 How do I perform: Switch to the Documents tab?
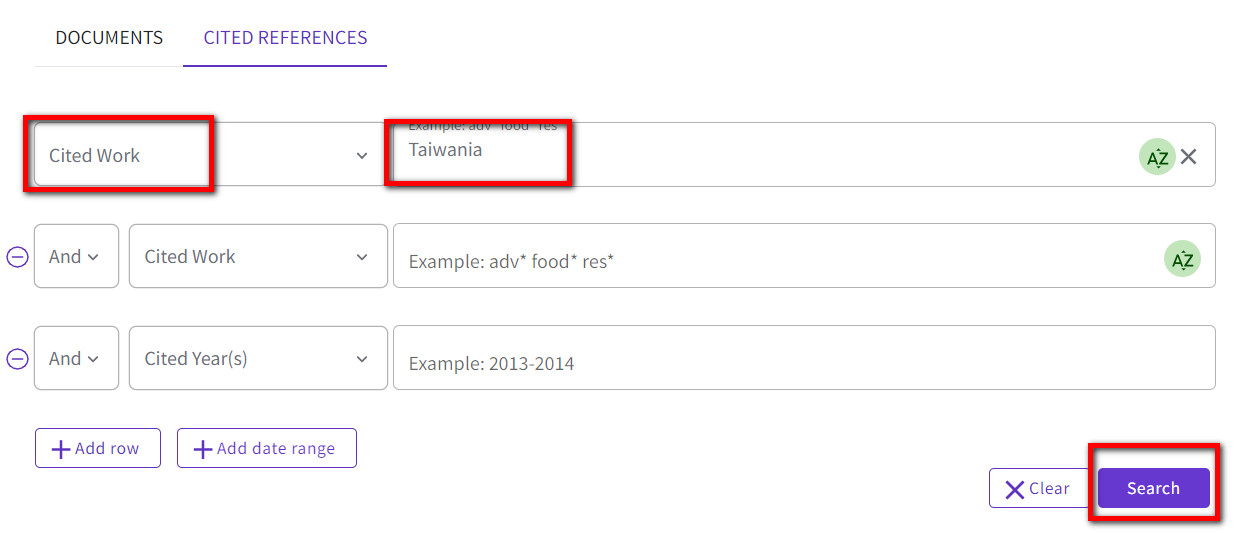tap(109, 38)
